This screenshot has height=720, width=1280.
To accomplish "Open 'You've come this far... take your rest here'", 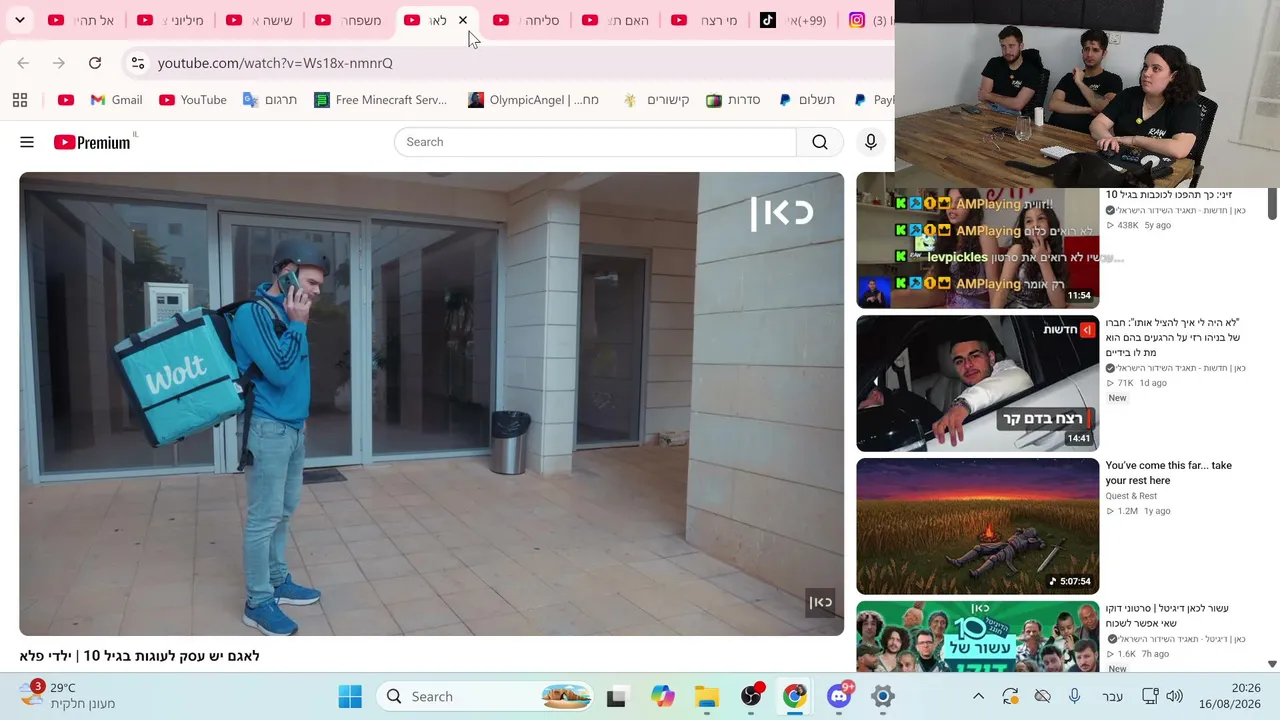I will (x=1168, y=473).
